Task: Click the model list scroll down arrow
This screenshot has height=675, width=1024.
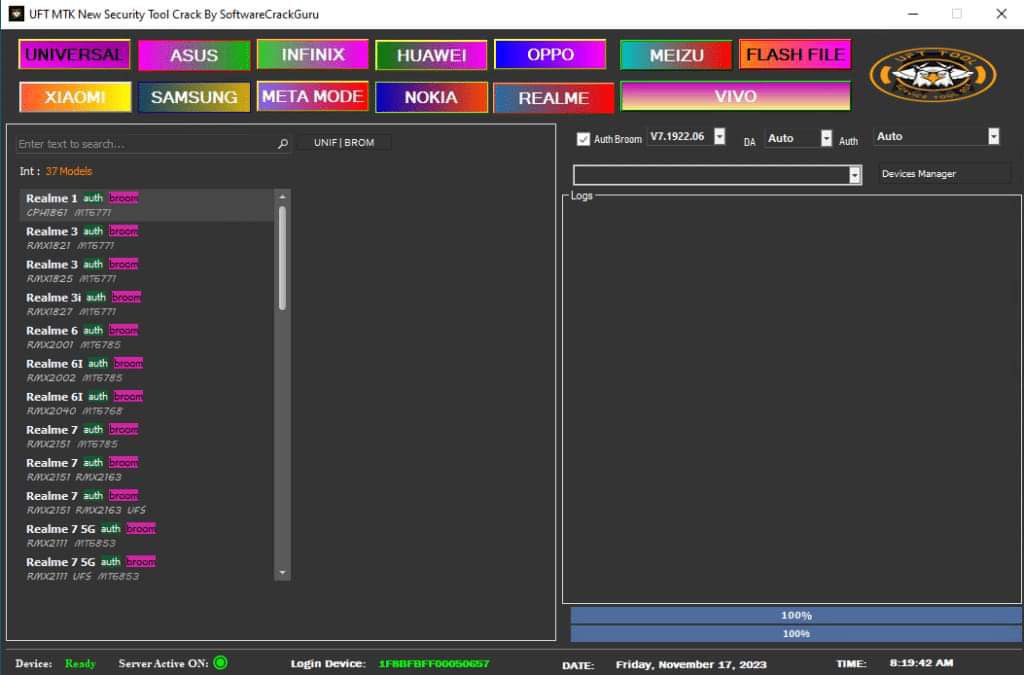Action: pos(282,573)
